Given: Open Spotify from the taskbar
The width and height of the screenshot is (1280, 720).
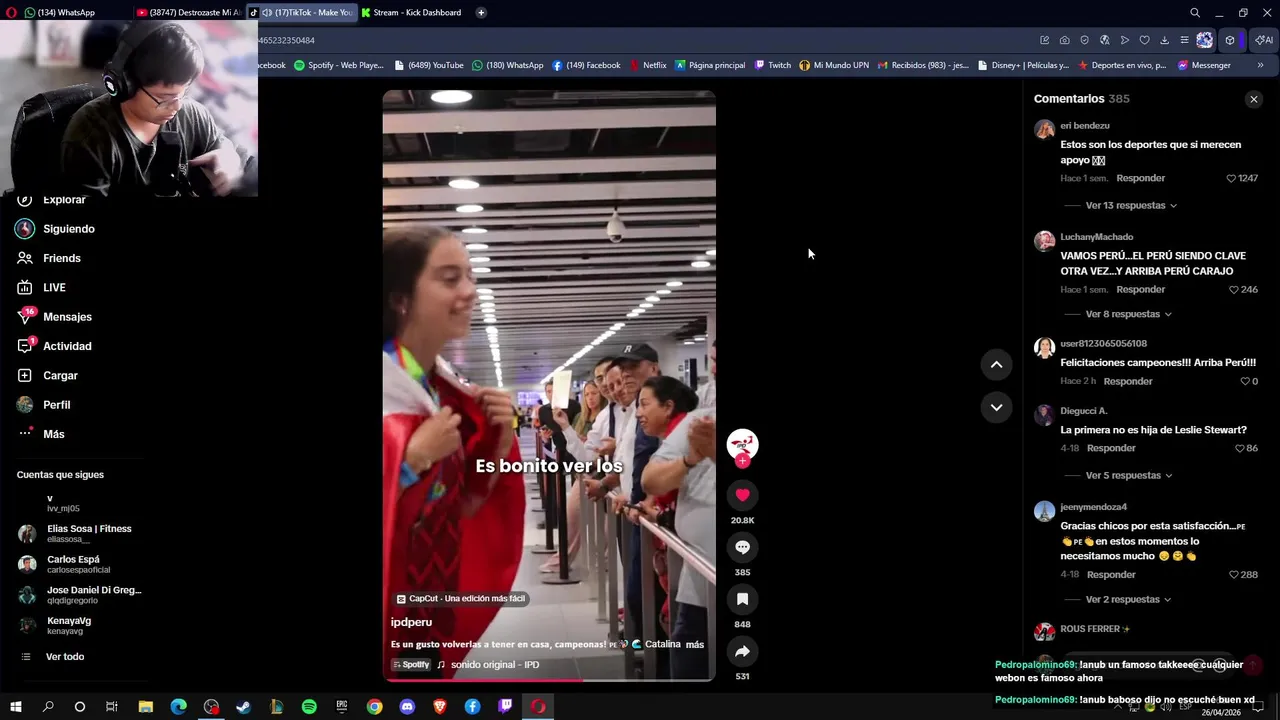Looking at the screenshot, I should pos(309,707).
